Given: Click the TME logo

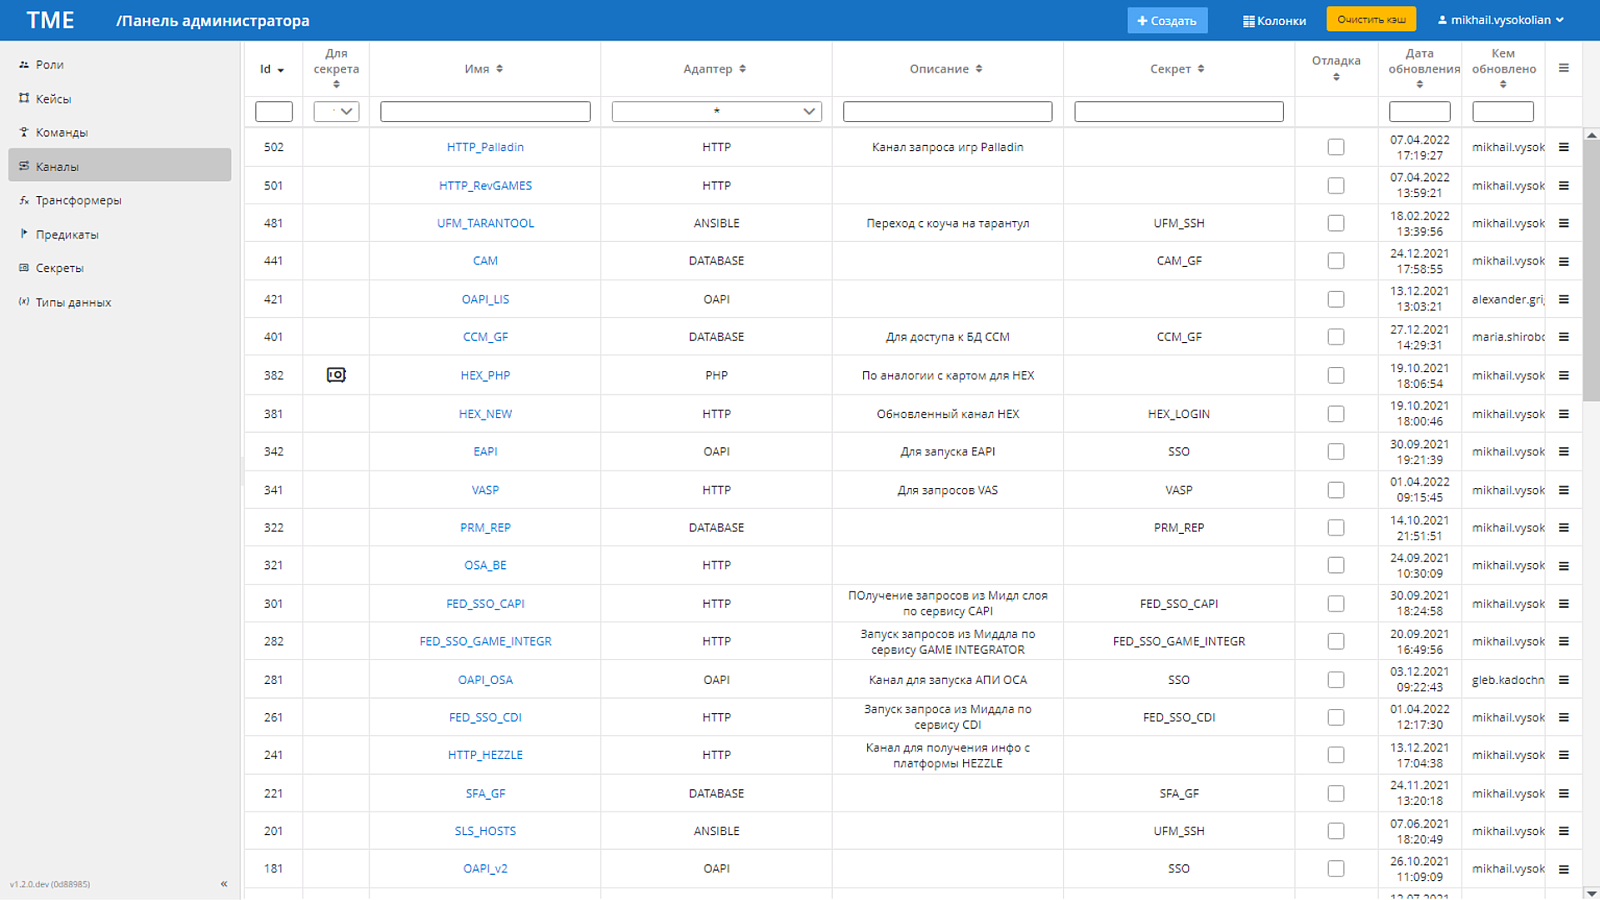Looking at the screenshot, I should [50, 20].
